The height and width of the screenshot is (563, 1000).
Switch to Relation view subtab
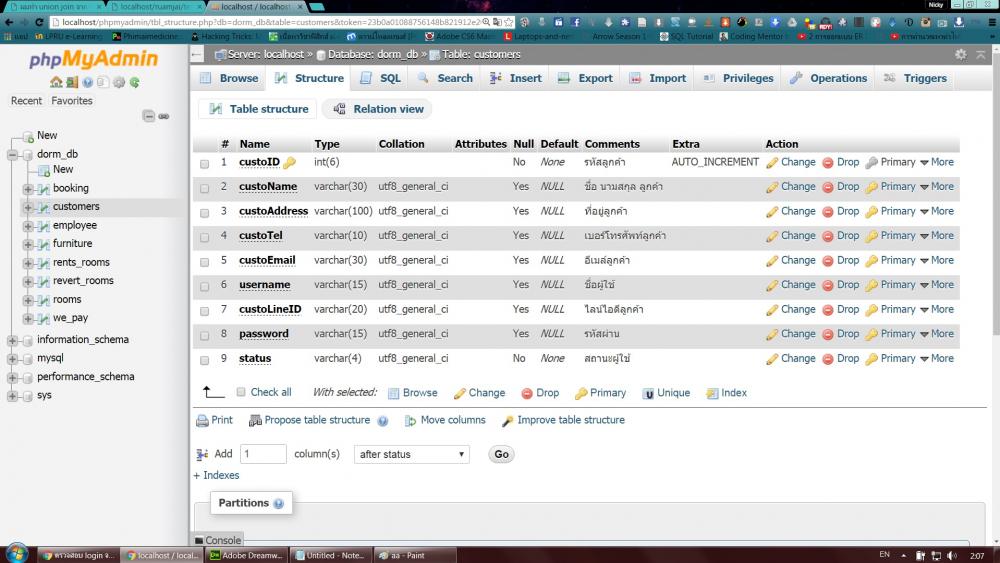tap(379, 109)
